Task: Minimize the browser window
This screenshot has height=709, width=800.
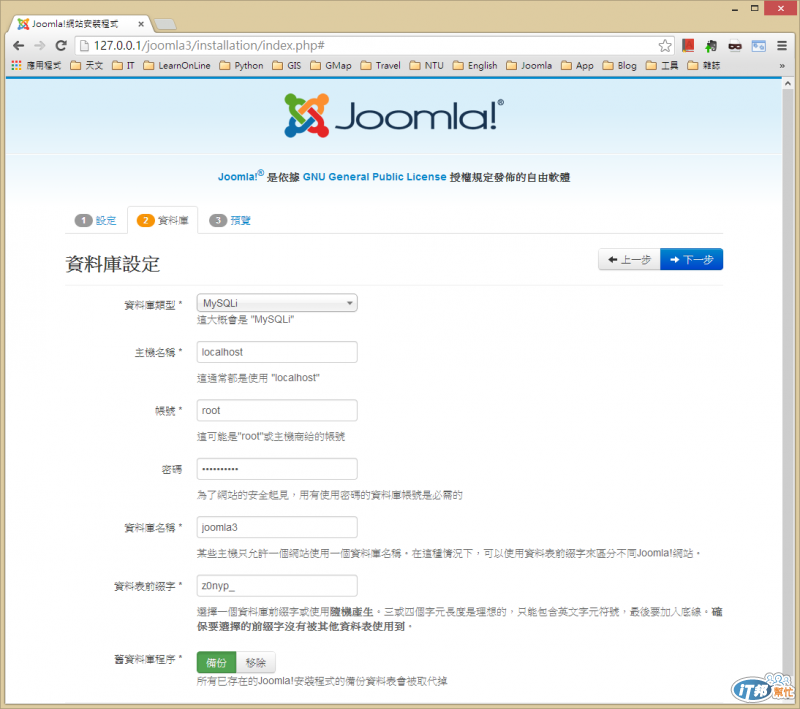Action: (735, 9)
